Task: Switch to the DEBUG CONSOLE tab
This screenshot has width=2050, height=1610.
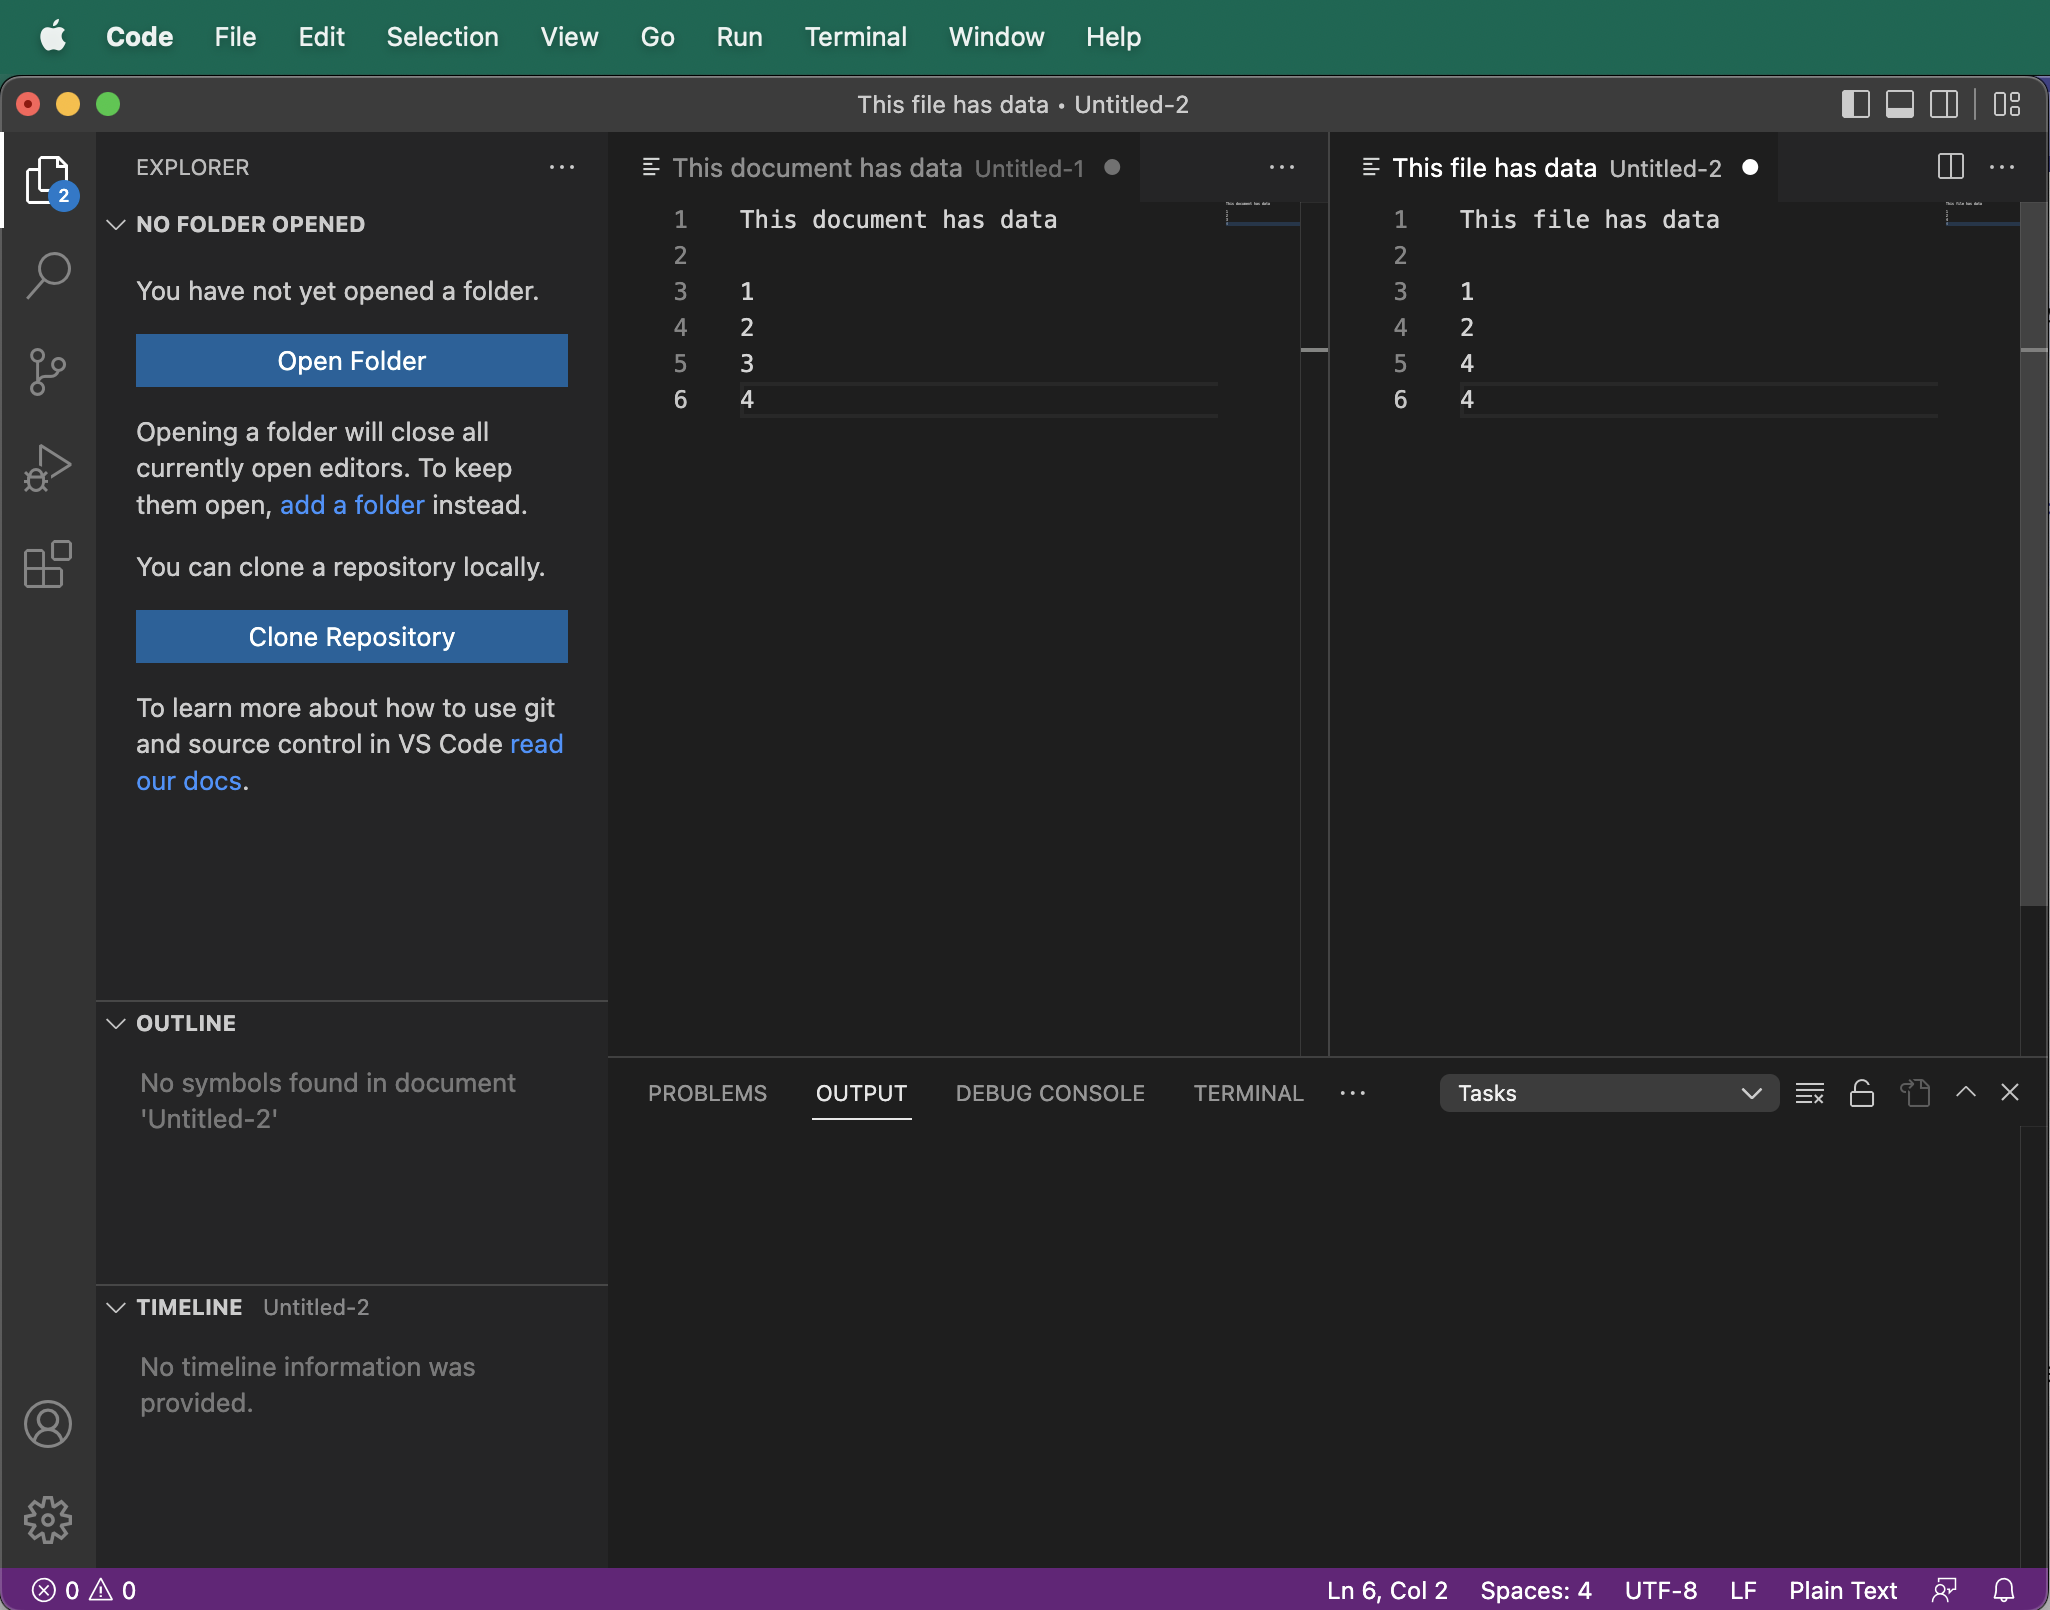Action: coord(1048,1093)
